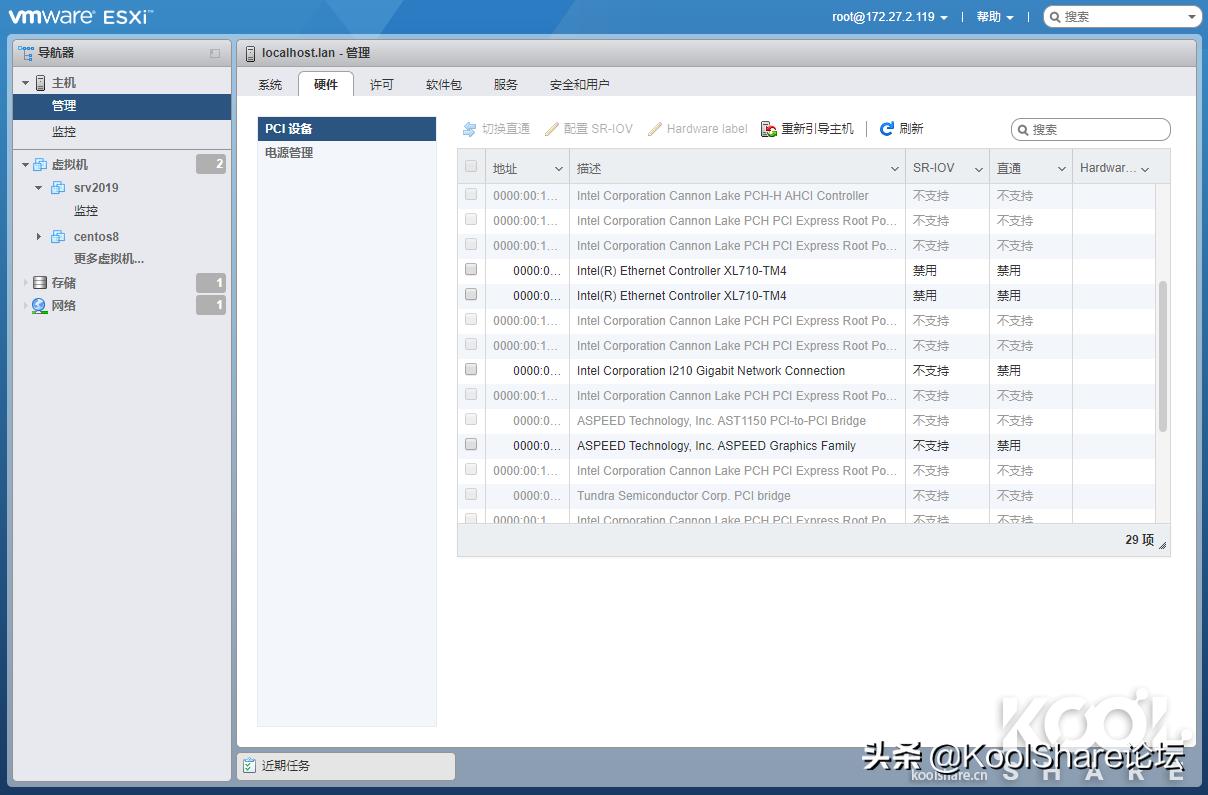Check the checkbox for Intel XL710-TM4 controller row
1208x795 pixels.
point(470,269)
